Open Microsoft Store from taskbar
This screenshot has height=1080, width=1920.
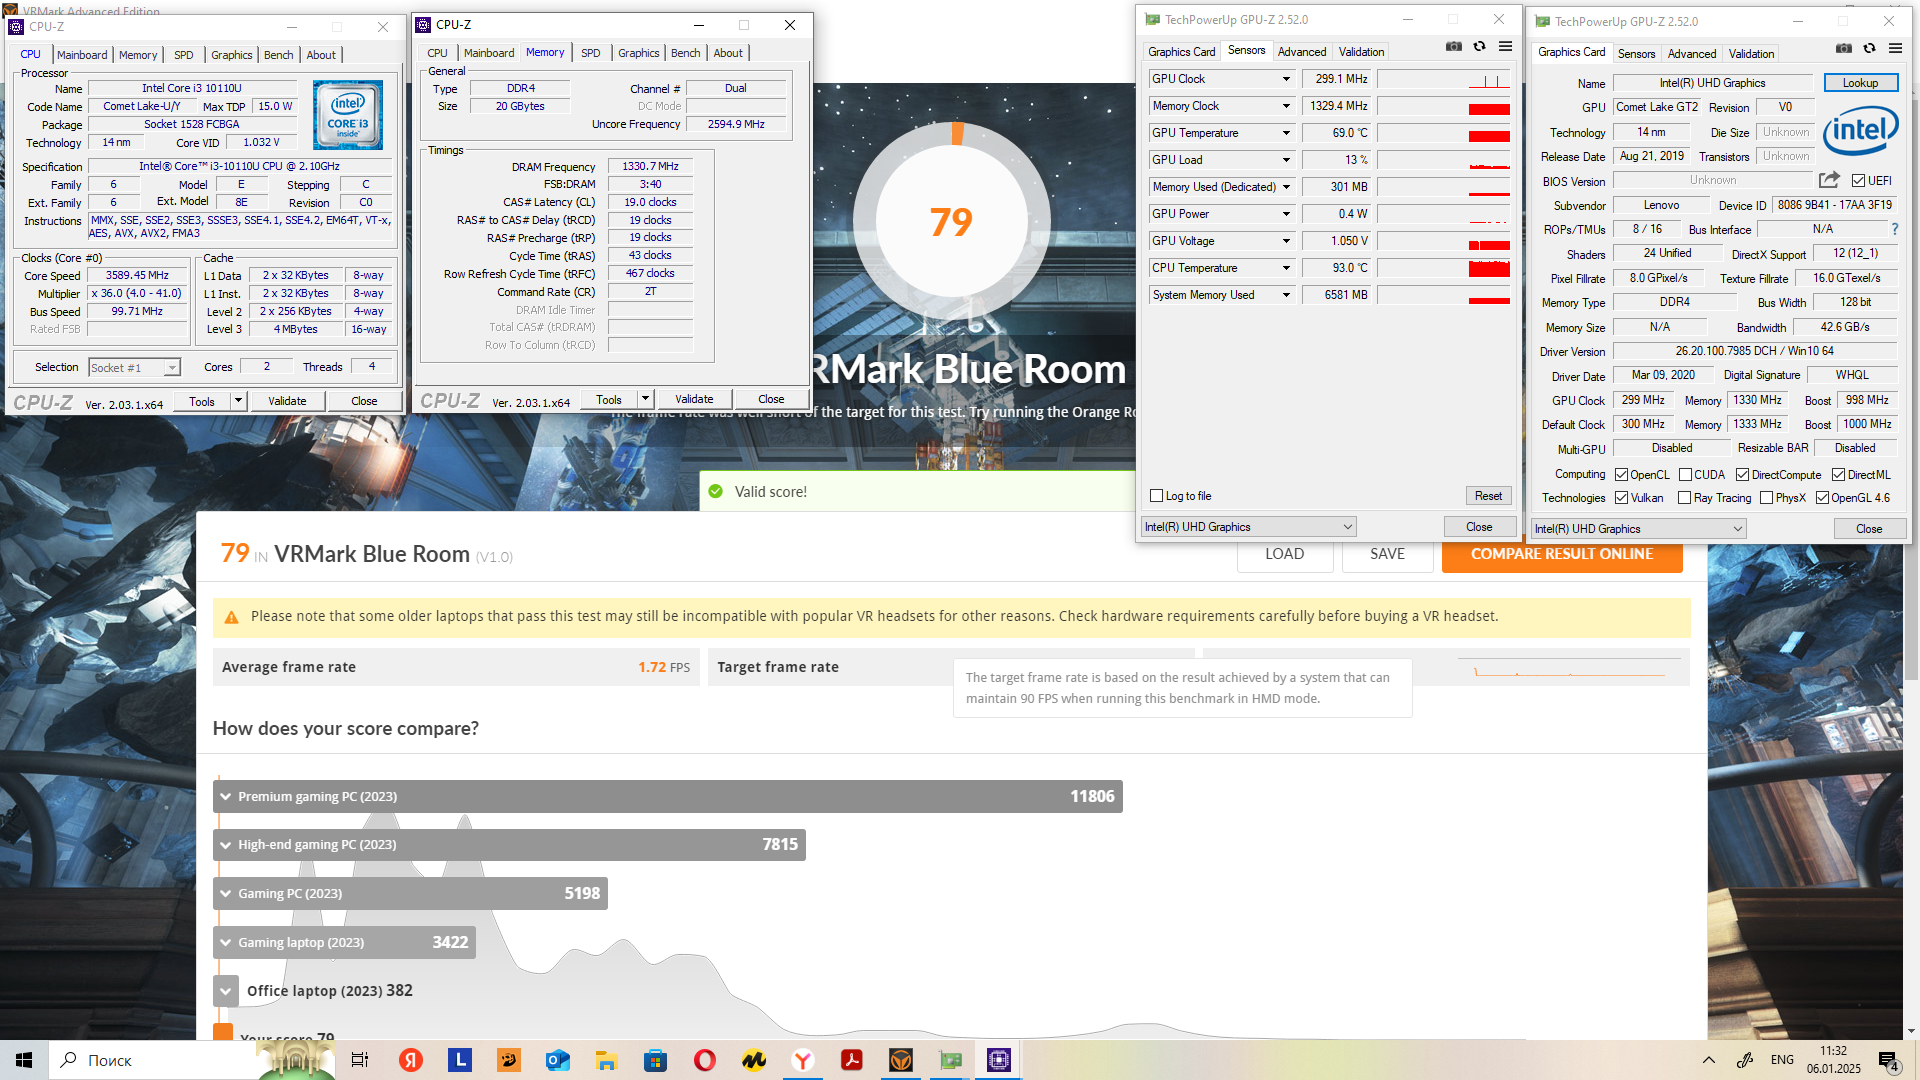click(x=656, y=1060)
